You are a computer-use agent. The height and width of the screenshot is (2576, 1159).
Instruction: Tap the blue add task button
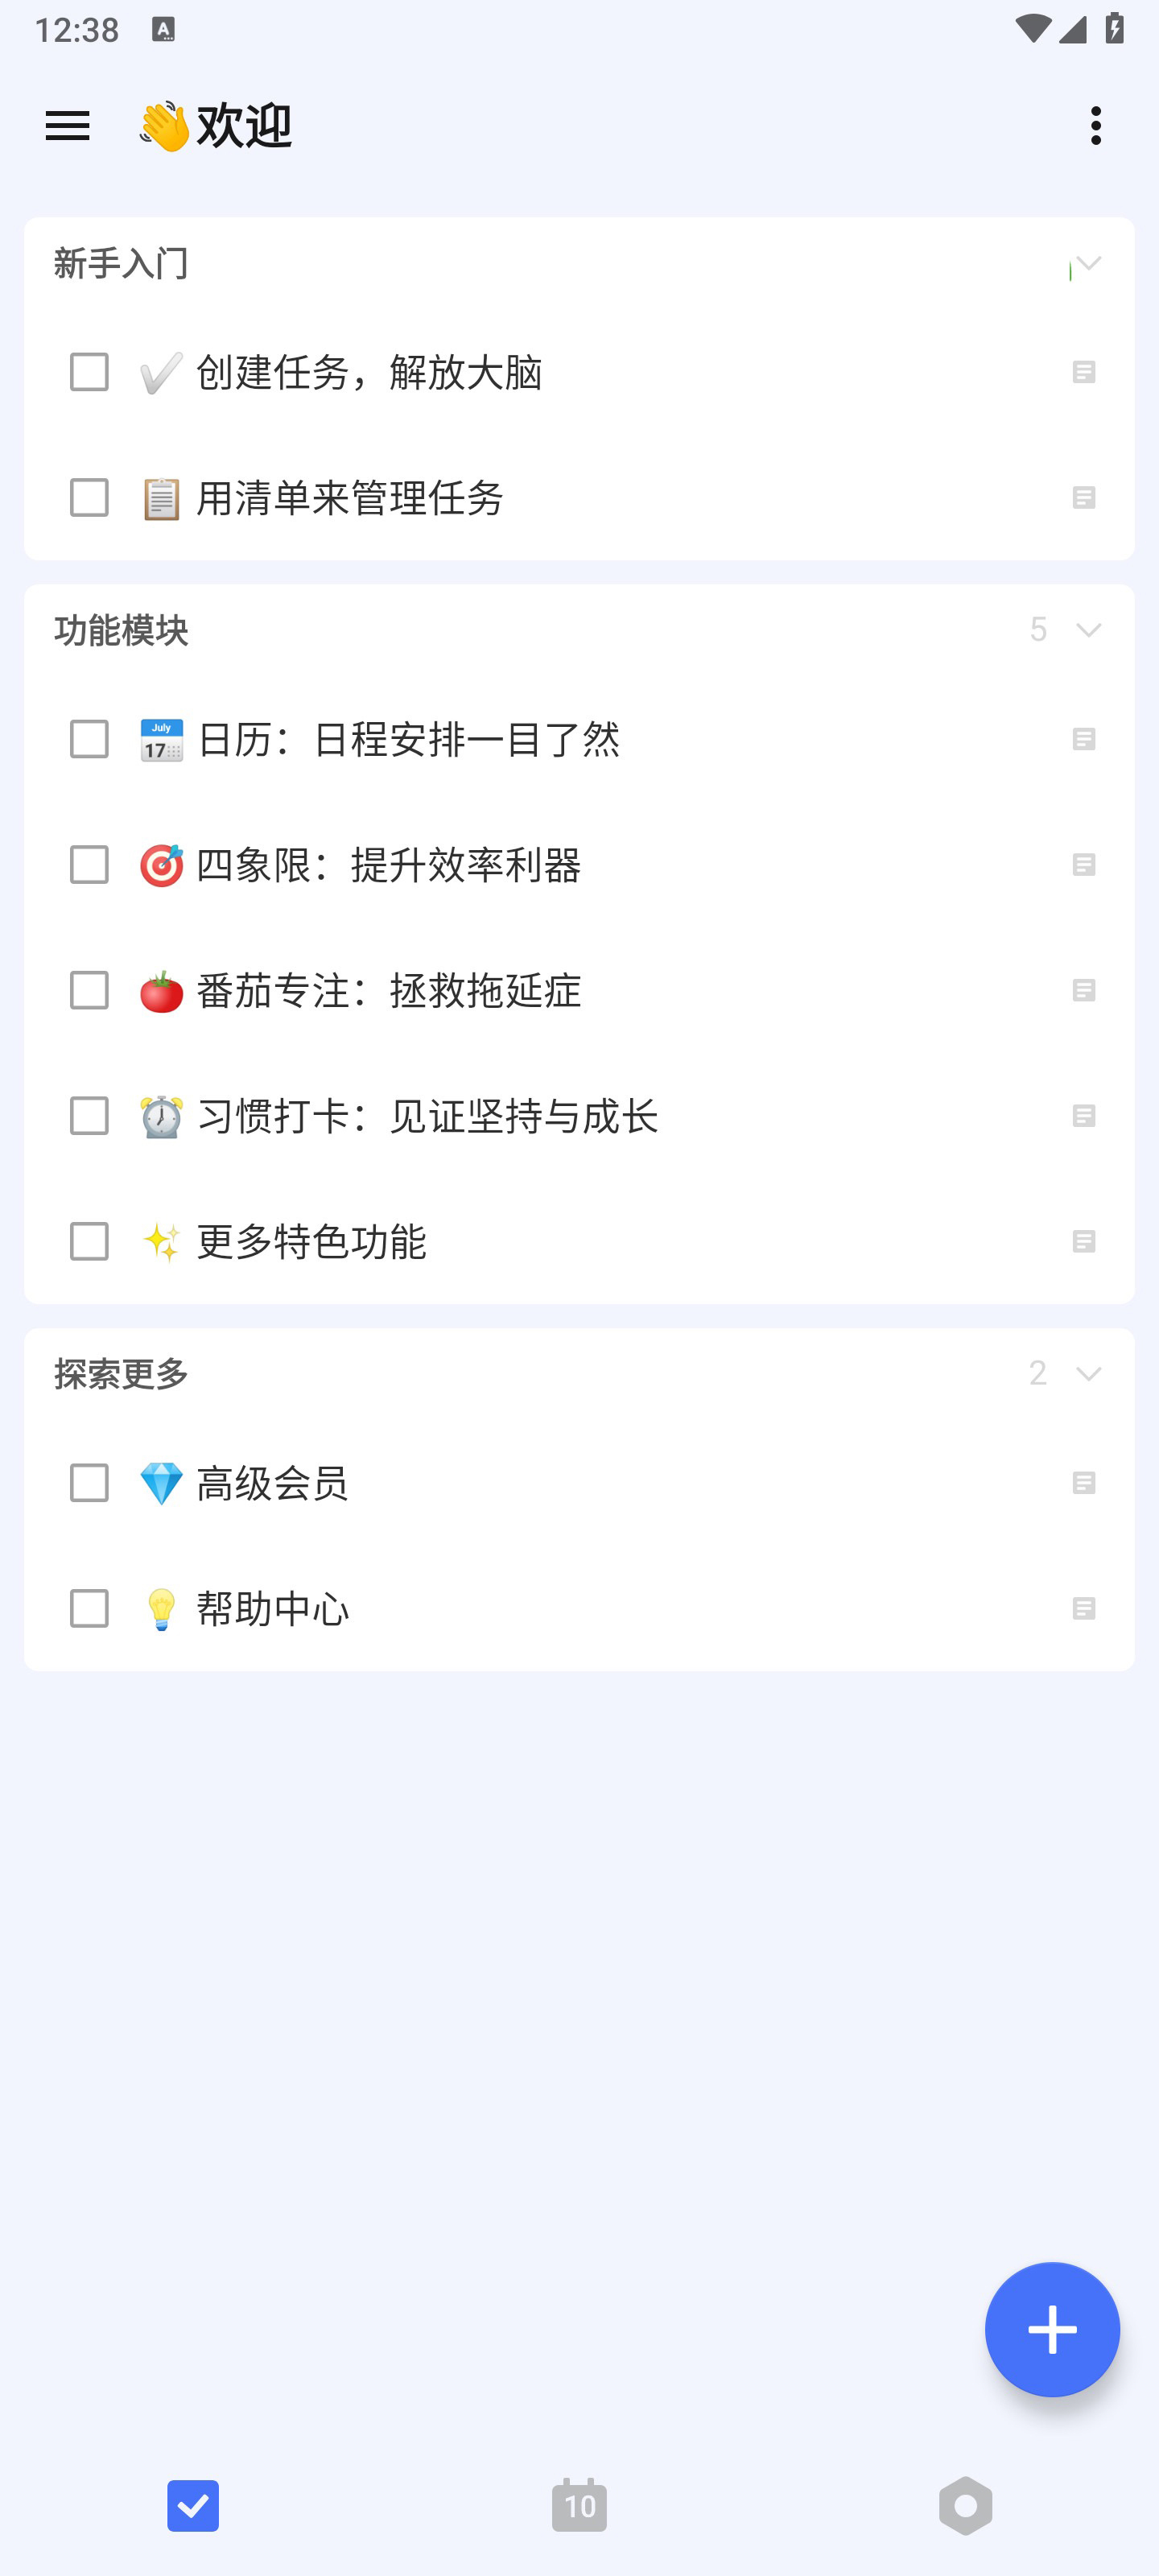pyautogui.click(x=1052, y=2328)
